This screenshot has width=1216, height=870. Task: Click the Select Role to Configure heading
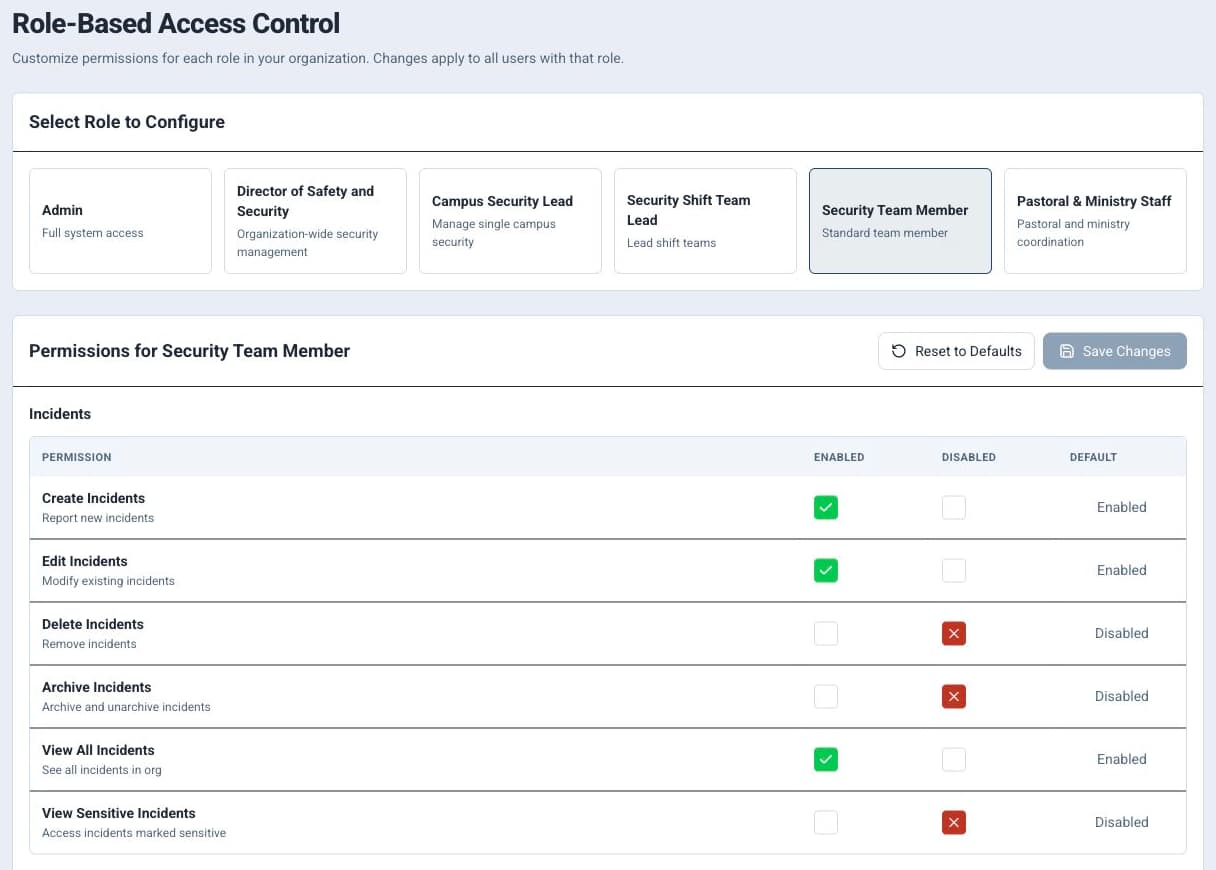(x=127, y=122)
